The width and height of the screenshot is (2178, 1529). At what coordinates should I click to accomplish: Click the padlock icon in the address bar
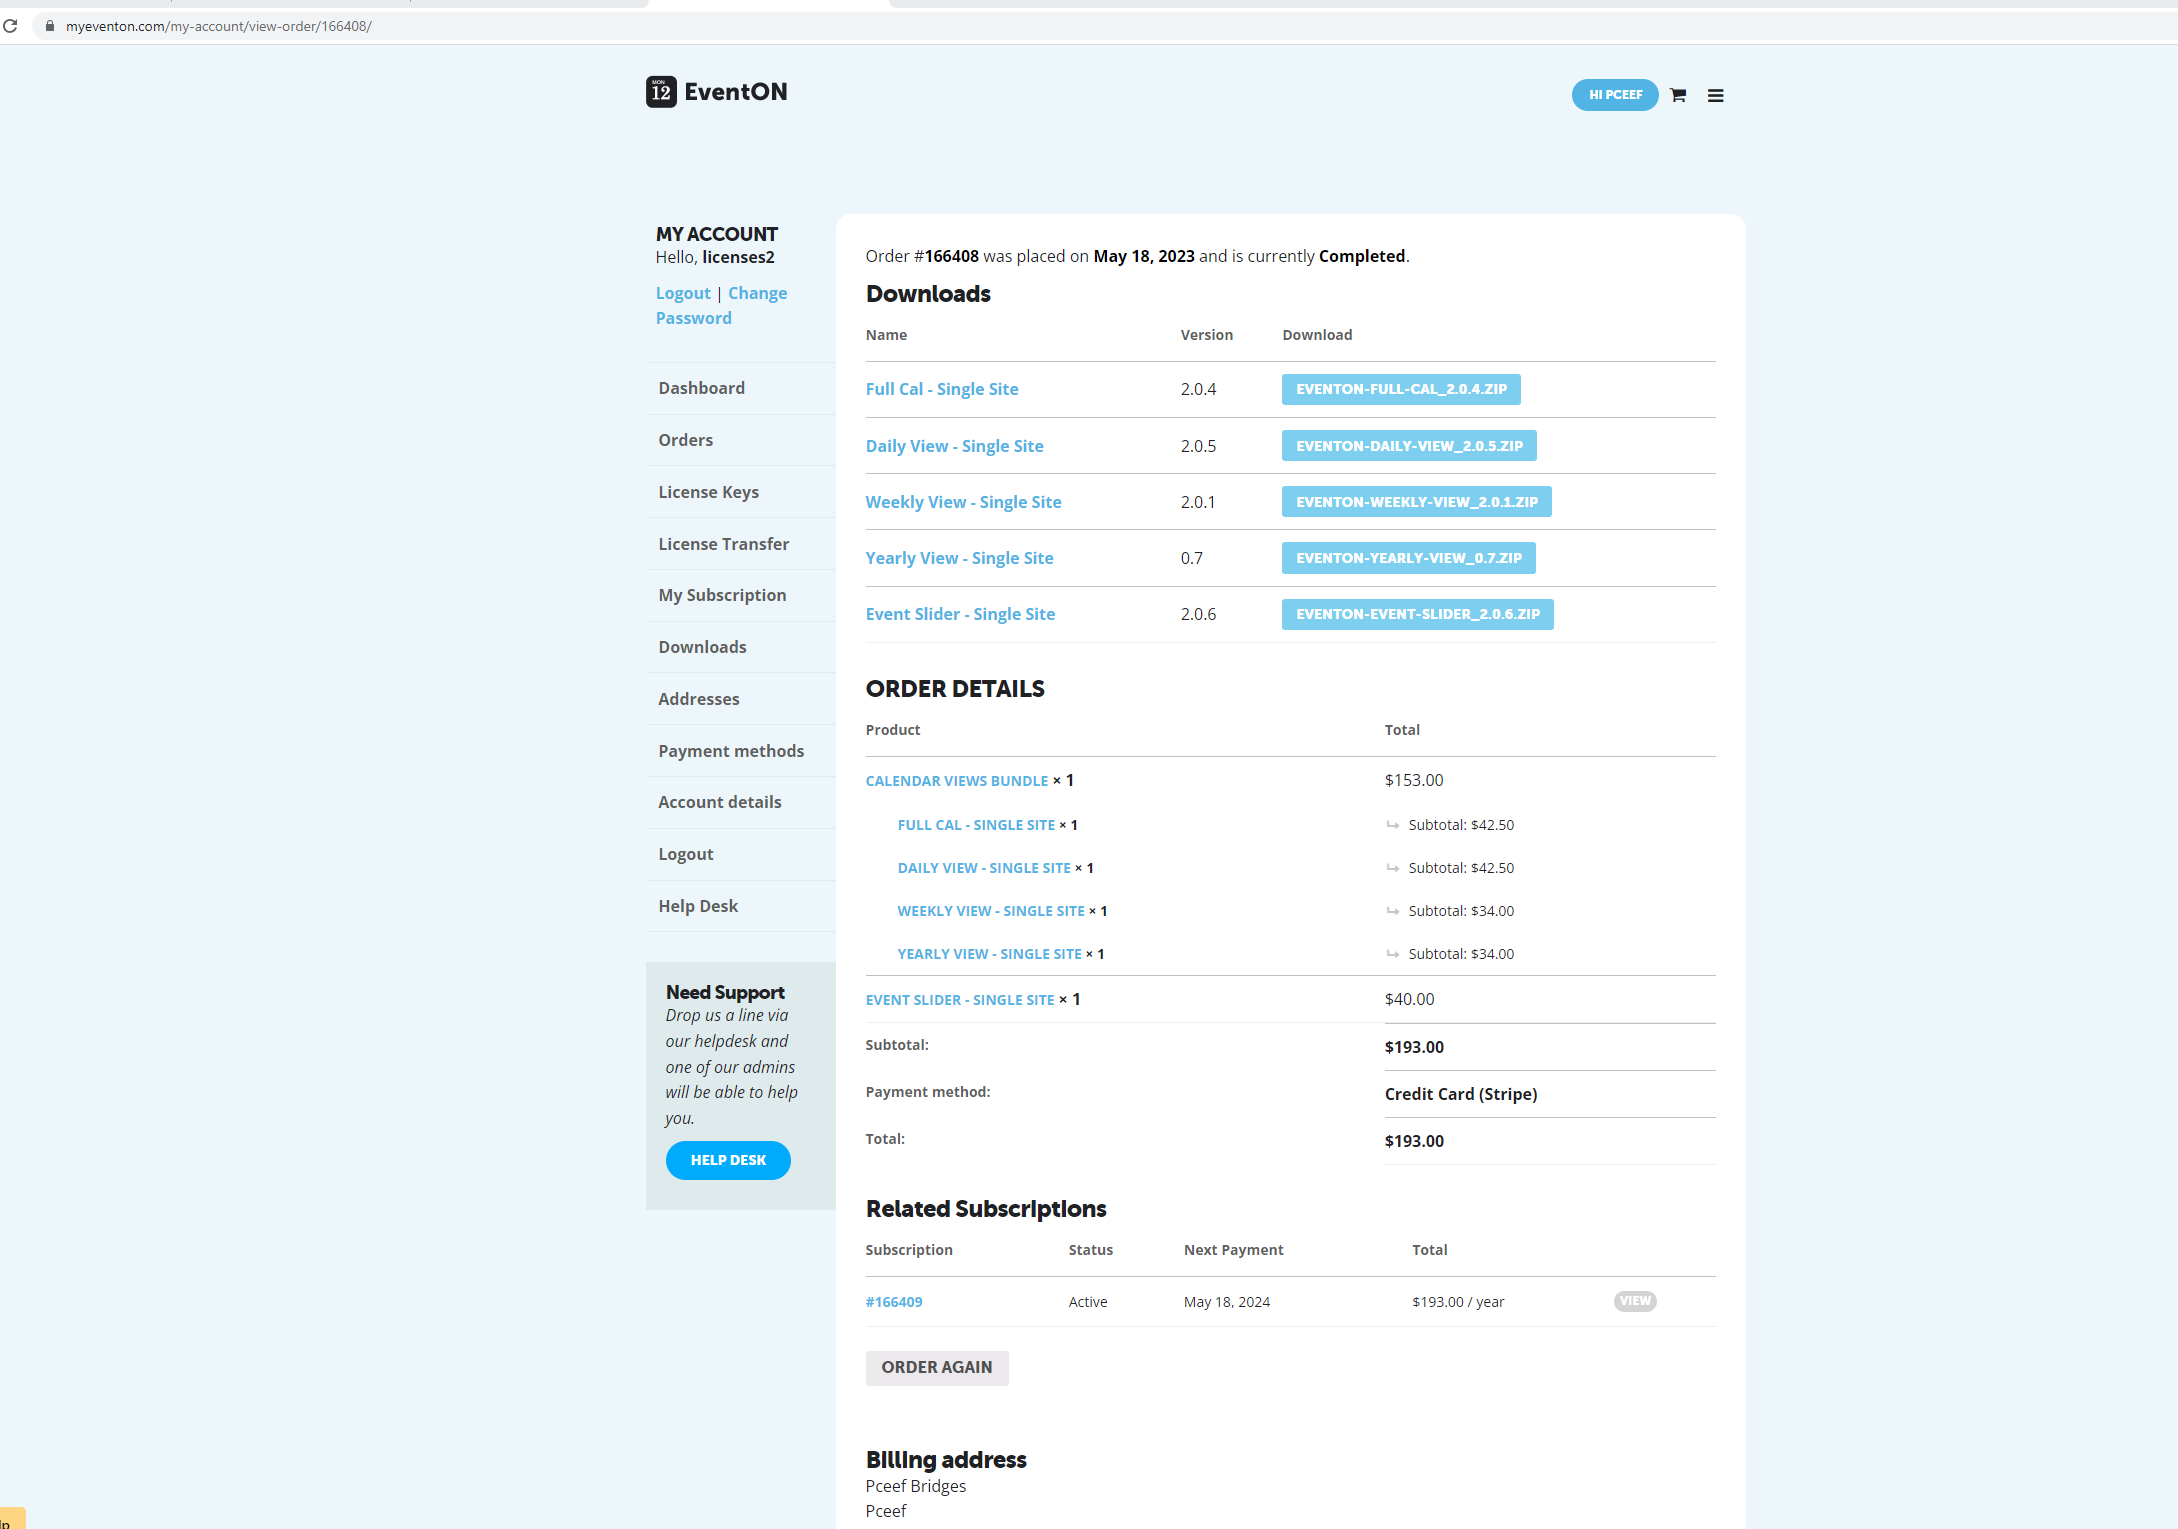click(49, 26)
